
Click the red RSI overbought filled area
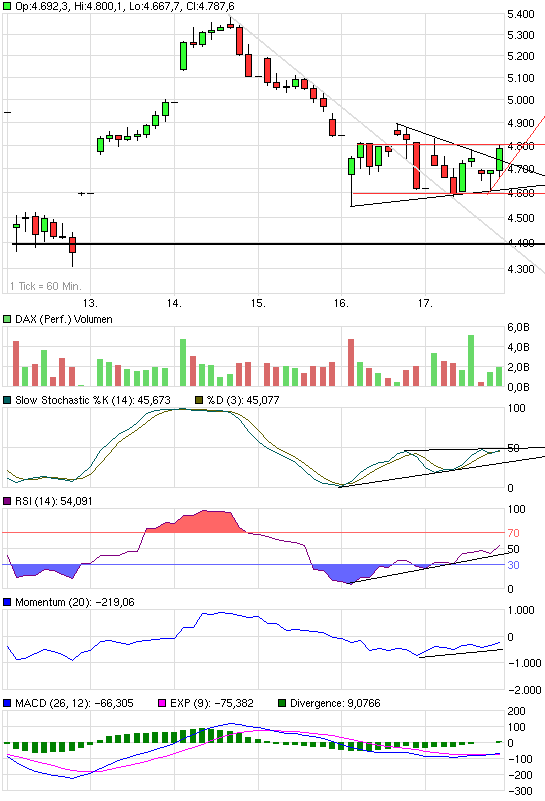197,522
